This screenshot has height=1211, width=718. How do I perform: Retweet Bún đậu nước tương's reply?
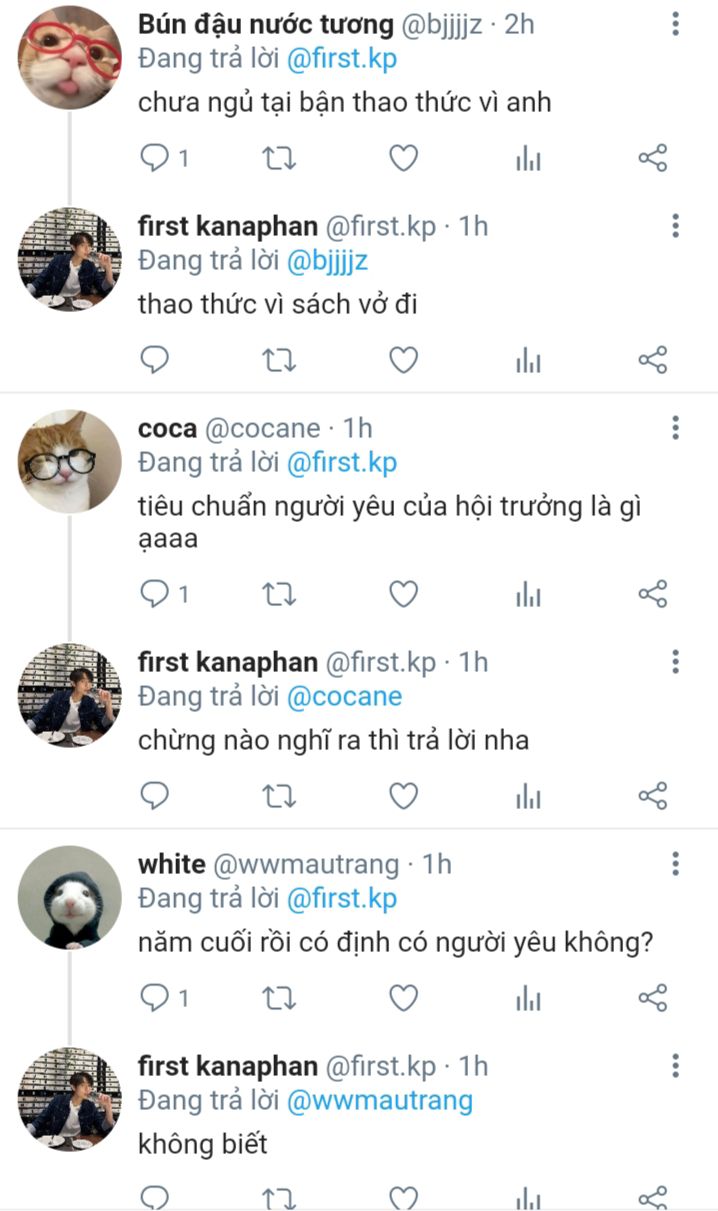279,158
